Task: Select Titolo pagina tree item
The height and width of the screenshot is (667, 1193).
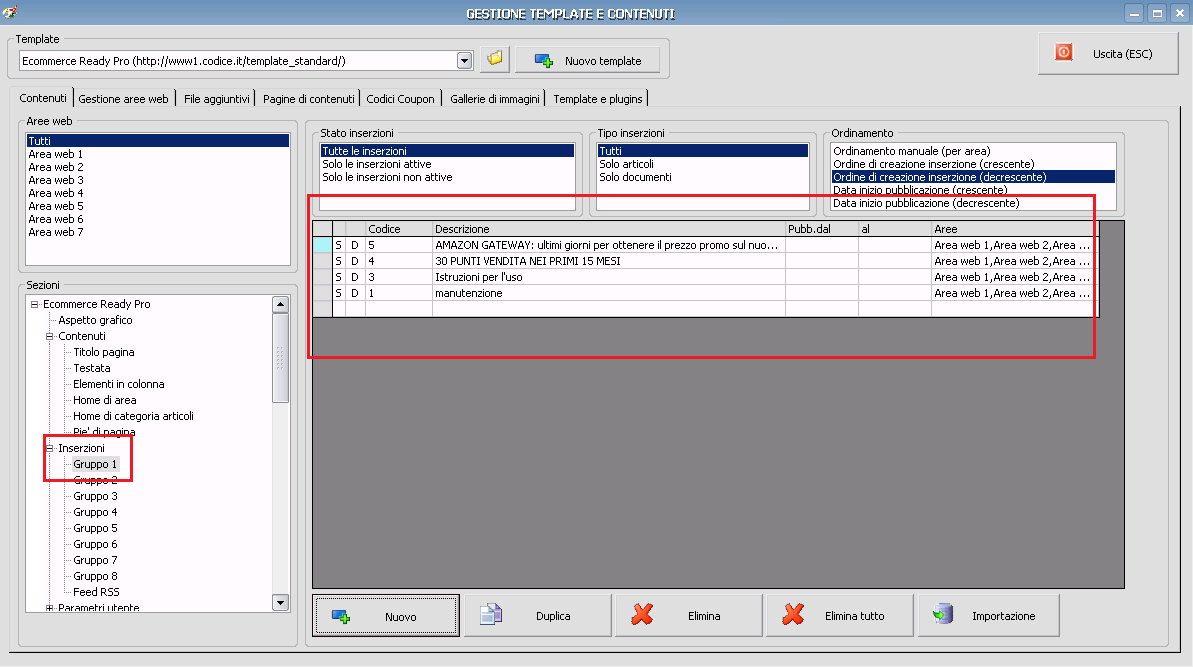Action: (x=103, y=352)
